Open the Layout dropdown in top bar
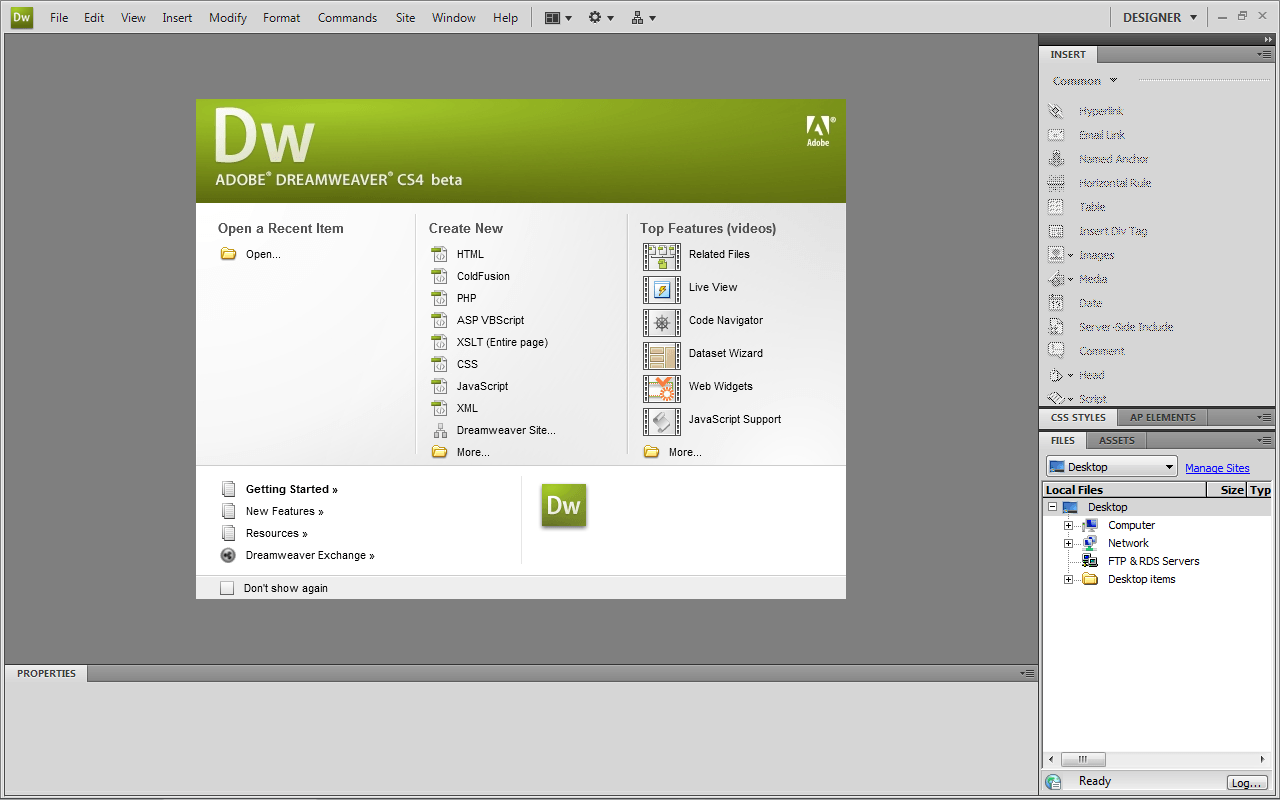This screenshot has width=1280, height=800. pyautogui.click(x=558, y=18)
